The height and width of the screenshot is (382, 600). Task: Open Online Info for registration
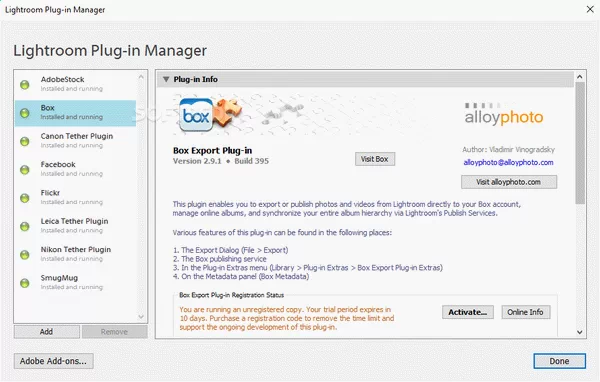pyautogui.click(x=525, y=312)
